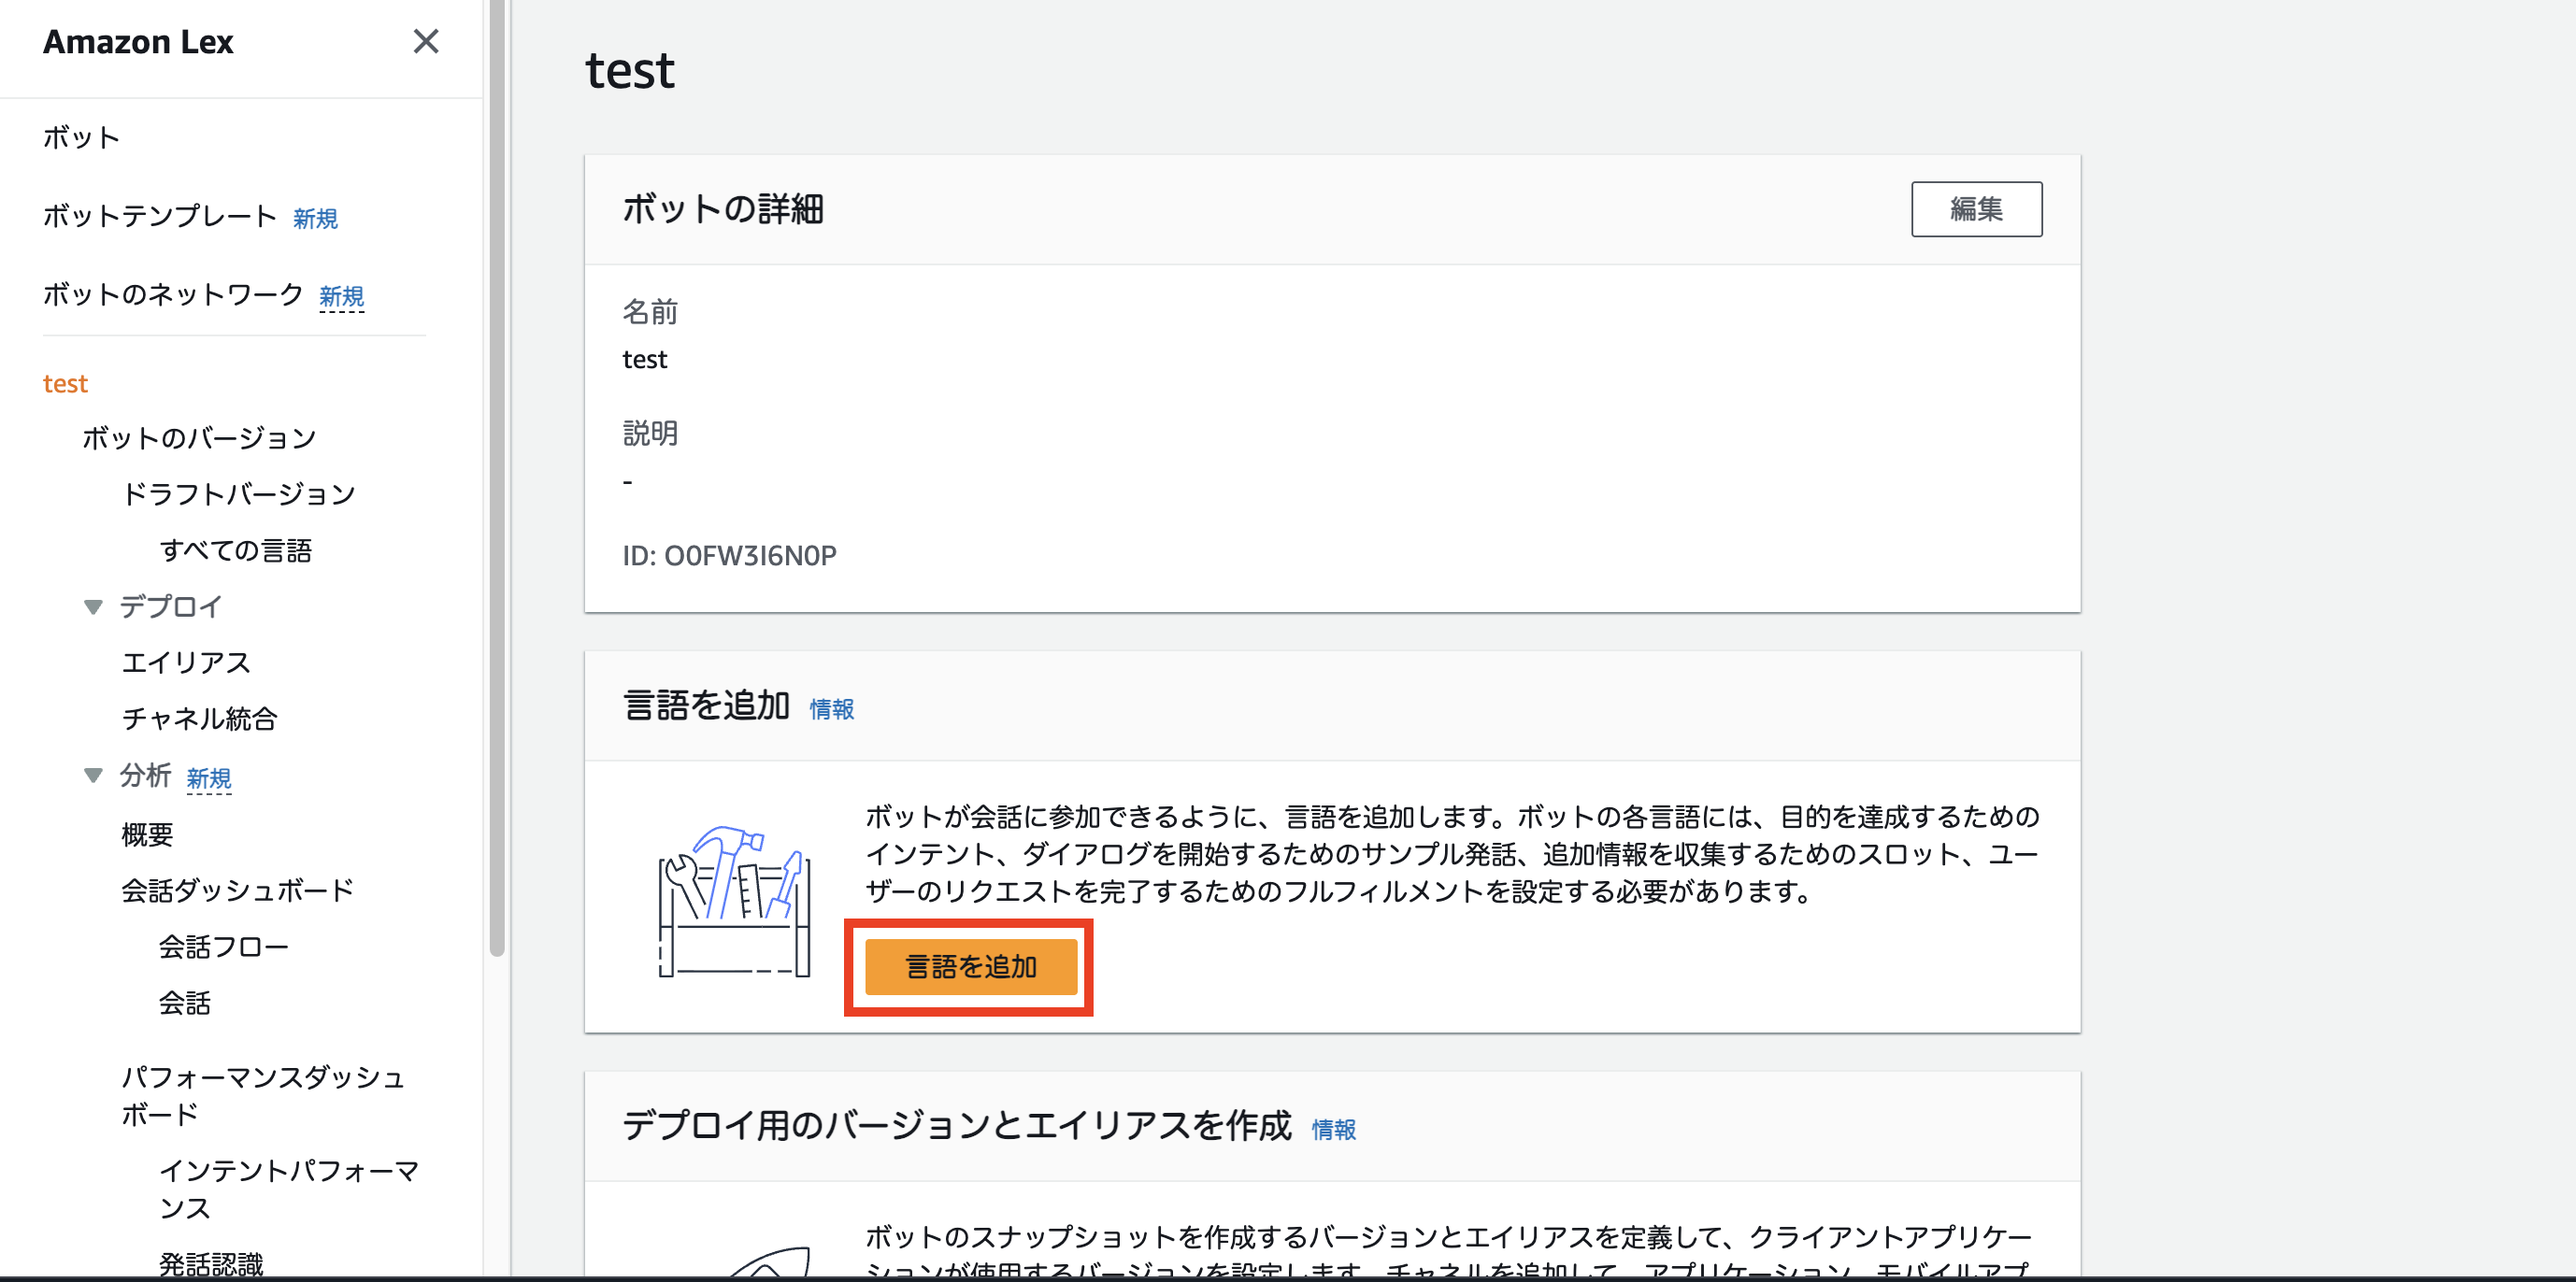
Task: Expand ボットのバージョン in the sidebar
Action: coord(199,437)
